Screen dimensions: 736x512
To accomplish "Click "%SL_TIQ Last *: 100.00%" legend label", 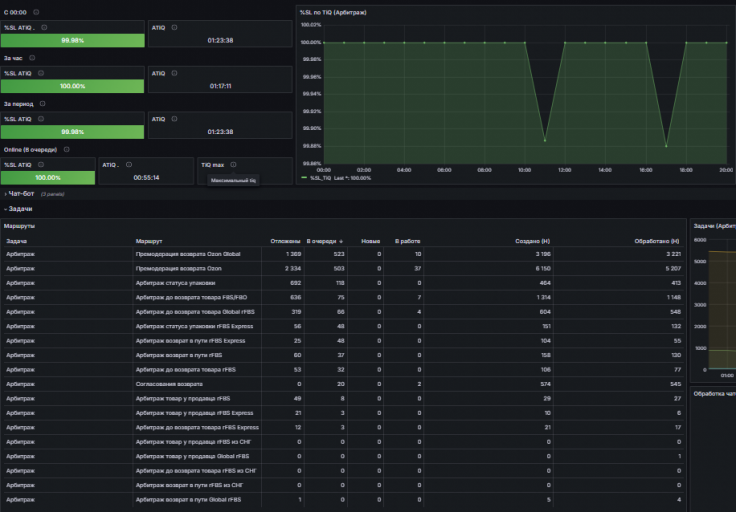I will [341, 178].
